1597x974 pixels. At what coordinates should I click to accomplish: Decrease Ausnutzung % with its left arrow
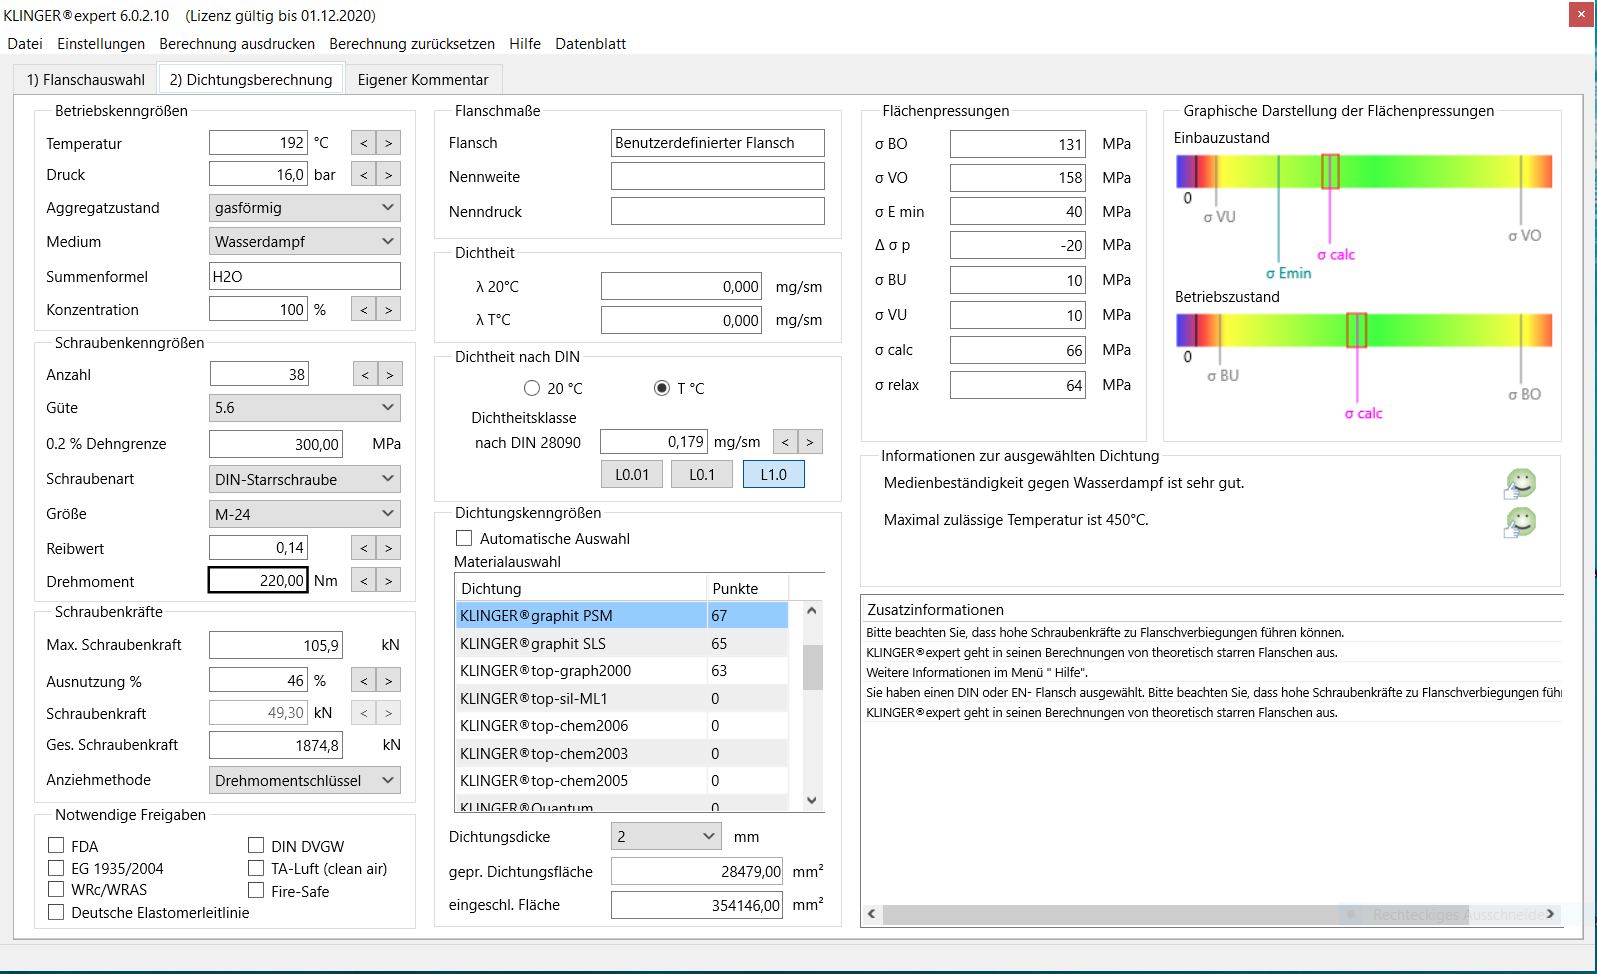click(364, 681)
